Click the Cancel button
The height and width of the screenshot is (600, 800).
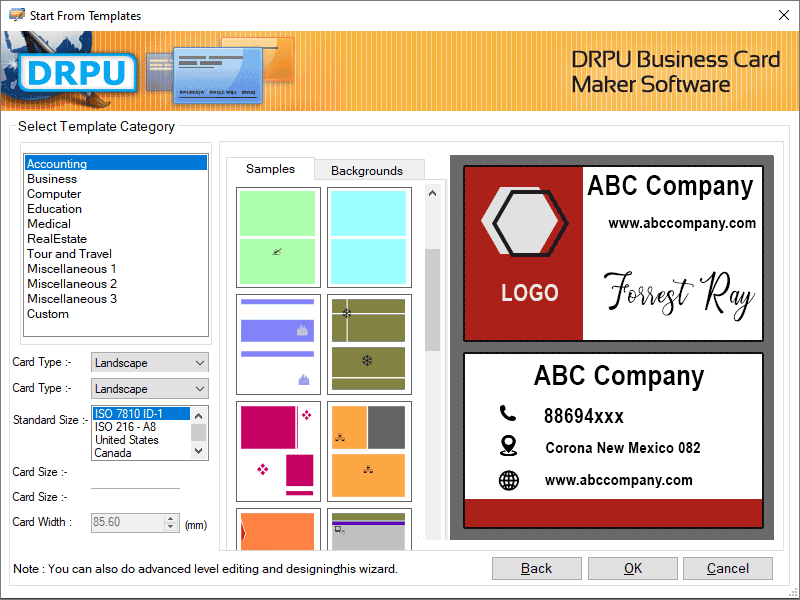[728, 568]
